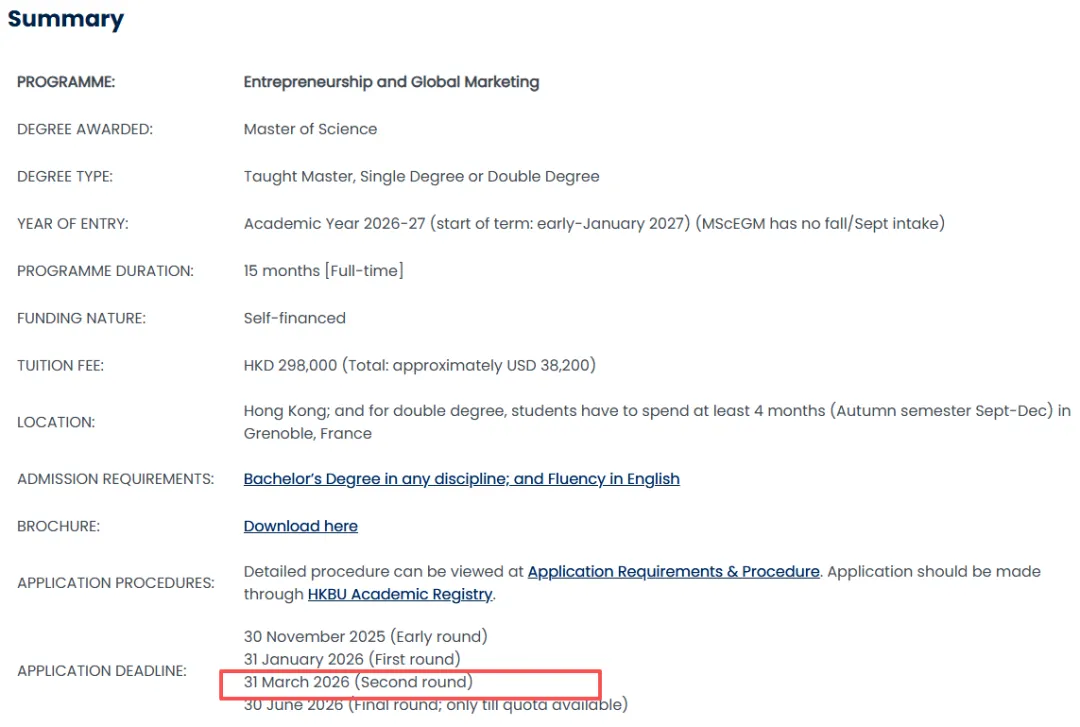Click the APPLICATION DEADLINE label
The width and height of the screenshot is (1080, 727).
click(x=102, y=671)
